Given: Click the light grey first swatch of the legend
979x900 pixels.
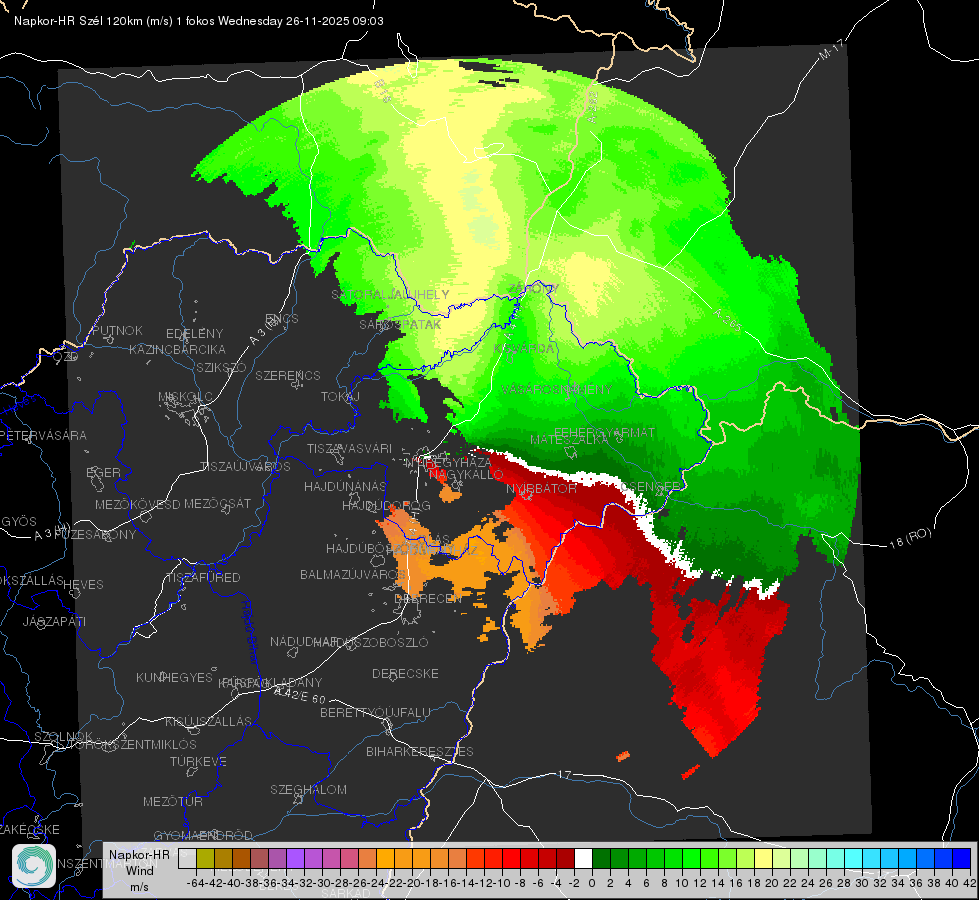Looking at the screenshot, I should pyautogui.click(x=187, y=859).
